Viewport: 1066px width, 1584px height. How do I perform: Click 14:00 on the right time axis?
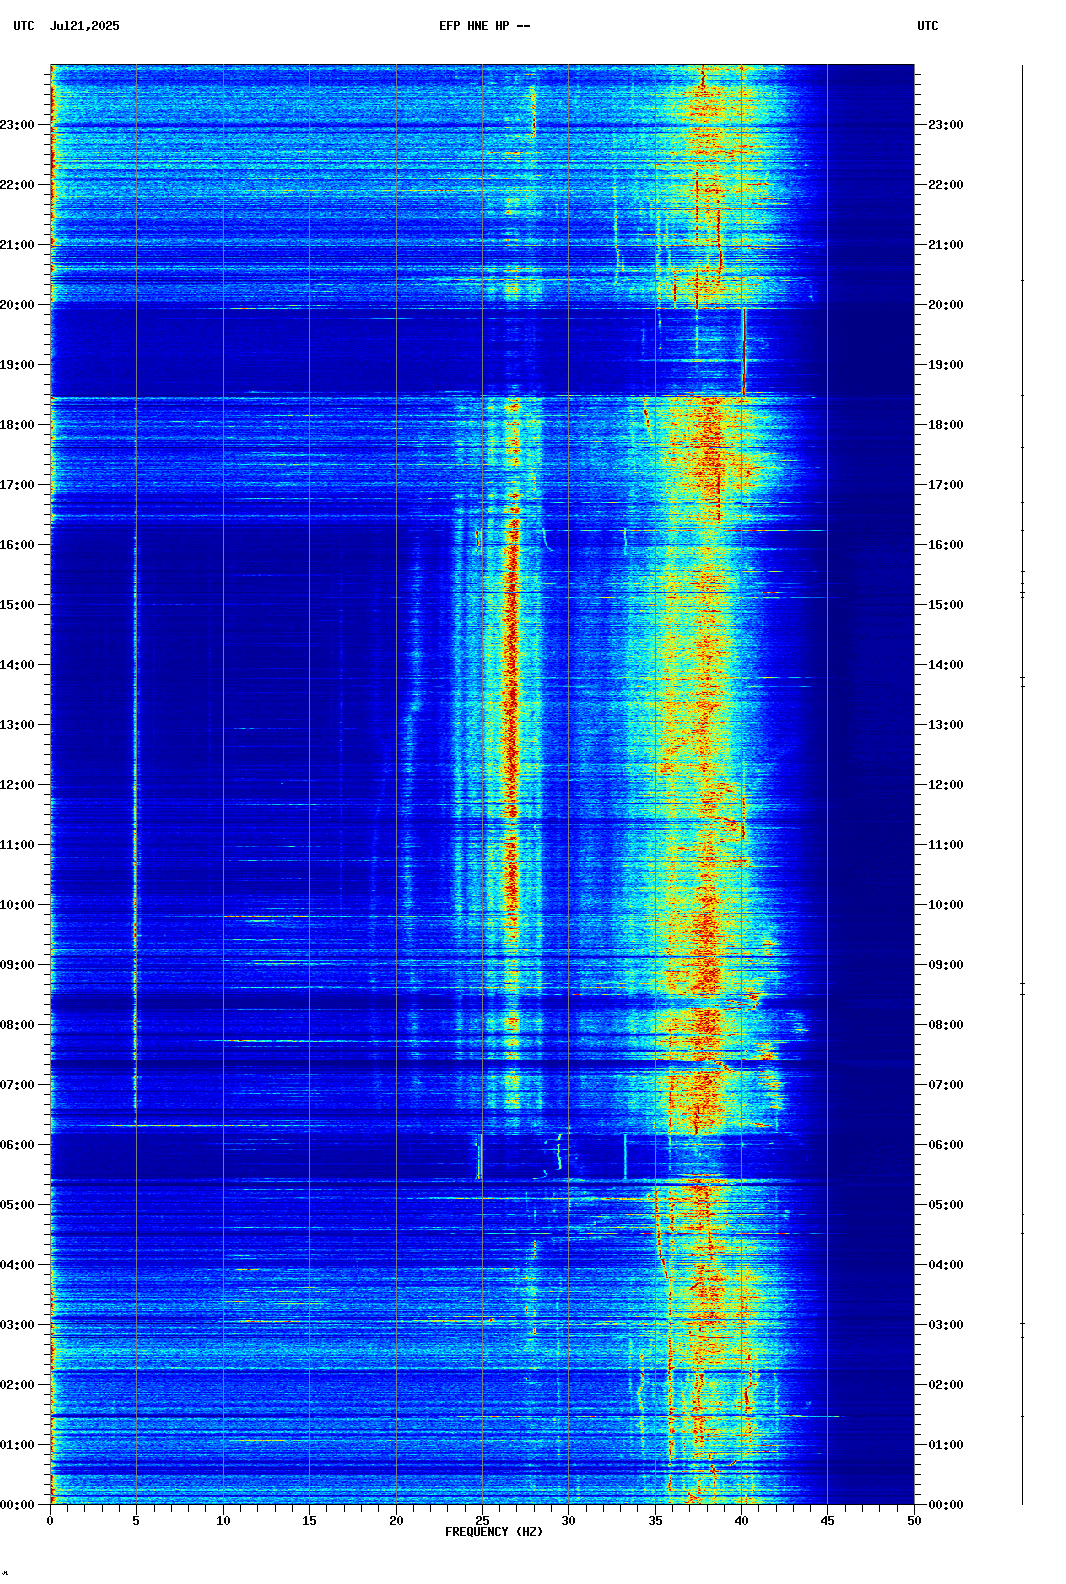[x=946, y=665]
